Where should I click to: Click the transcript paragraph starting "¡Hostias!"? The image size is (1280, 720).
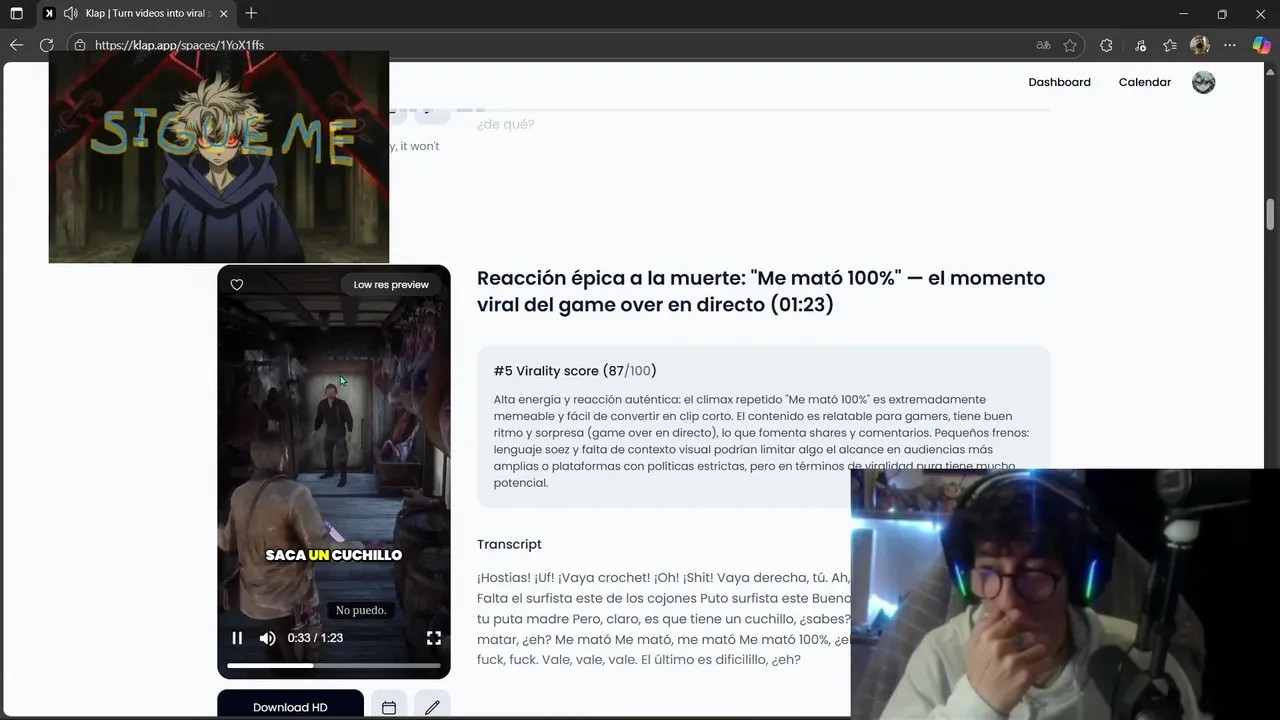(664, 618)
